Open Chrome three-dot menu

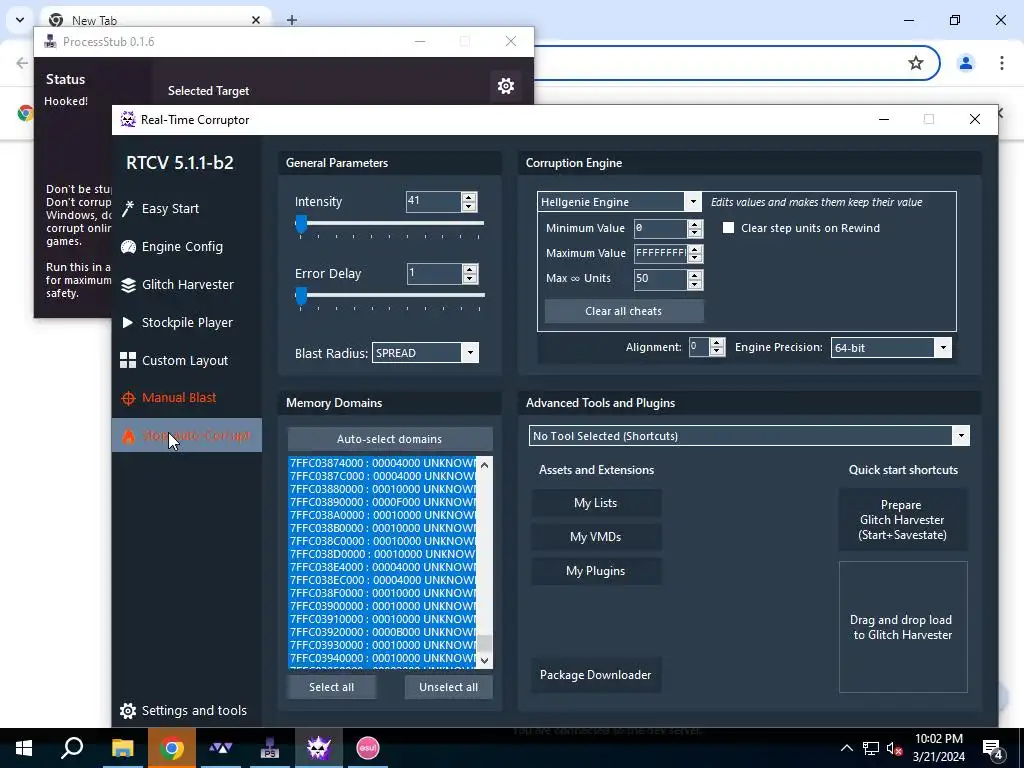click(1001, 63)
